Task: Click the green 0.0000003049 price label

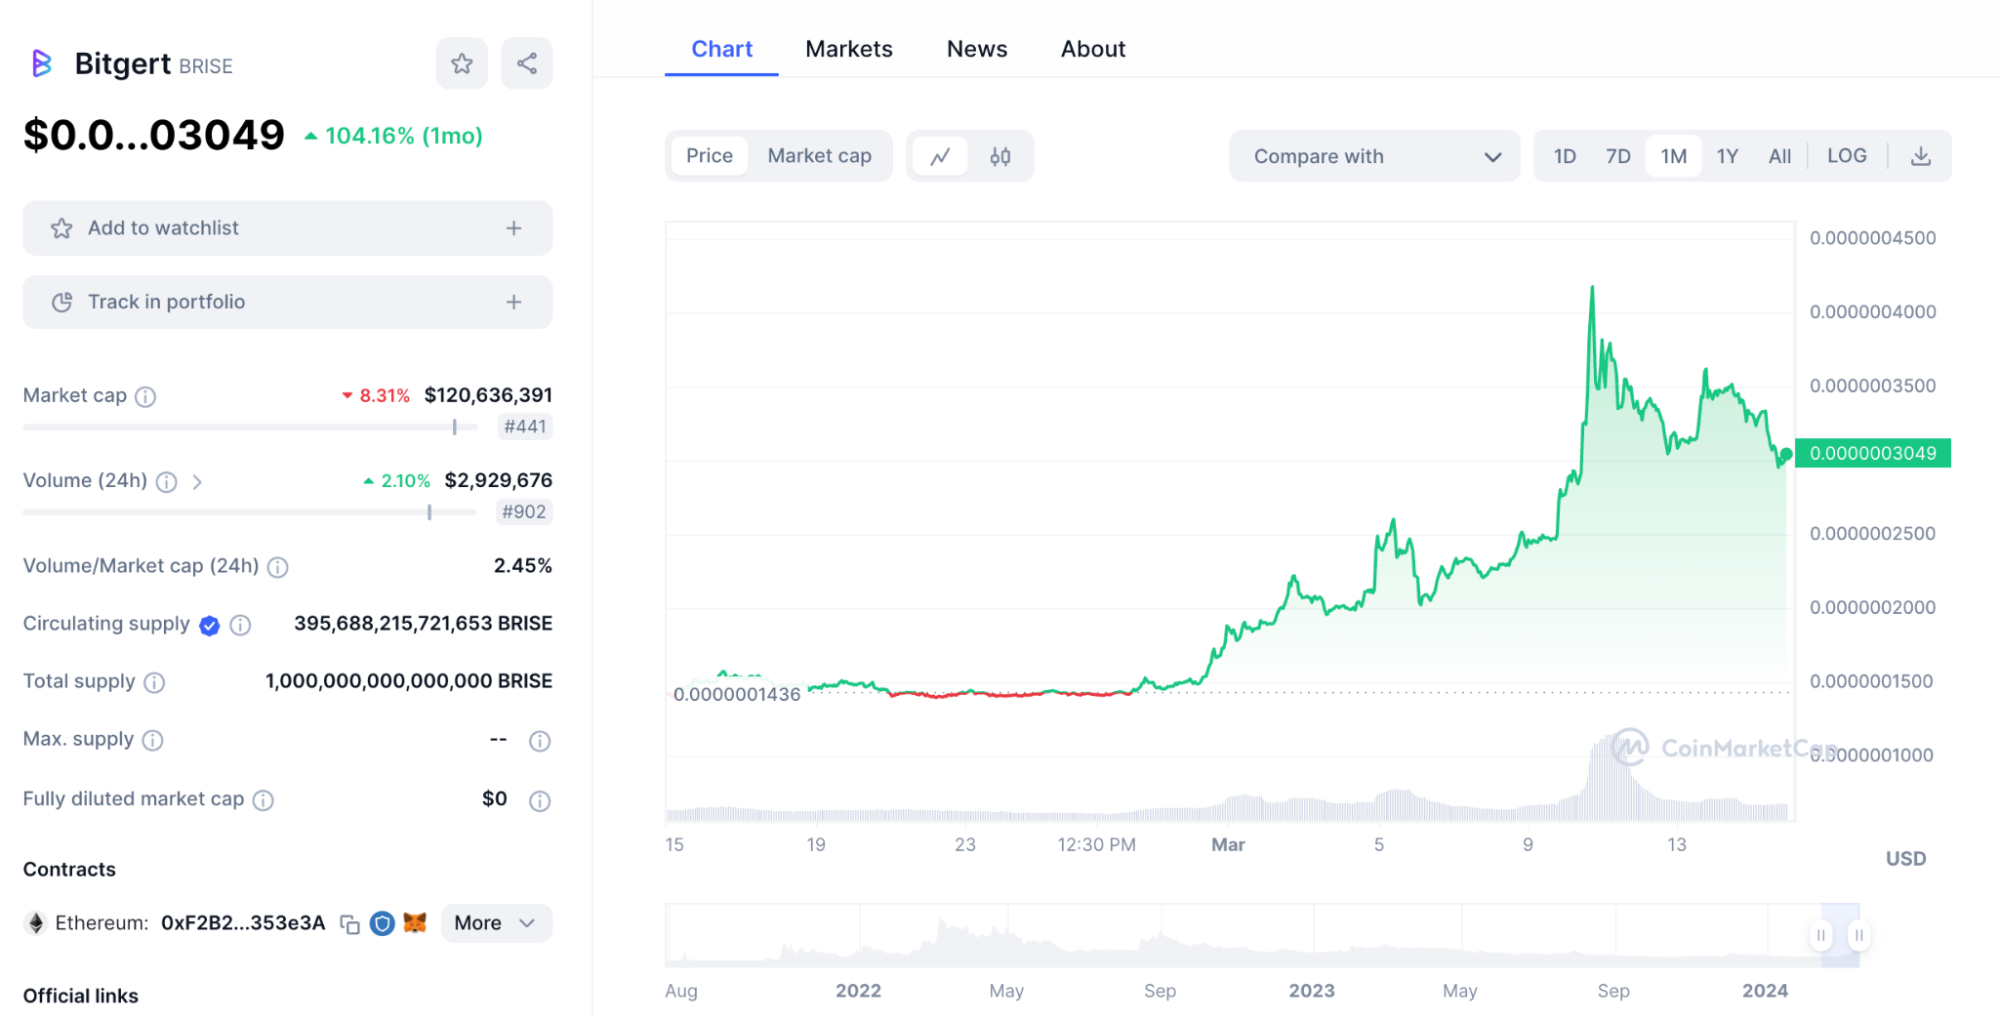Action: point(1873,453)
